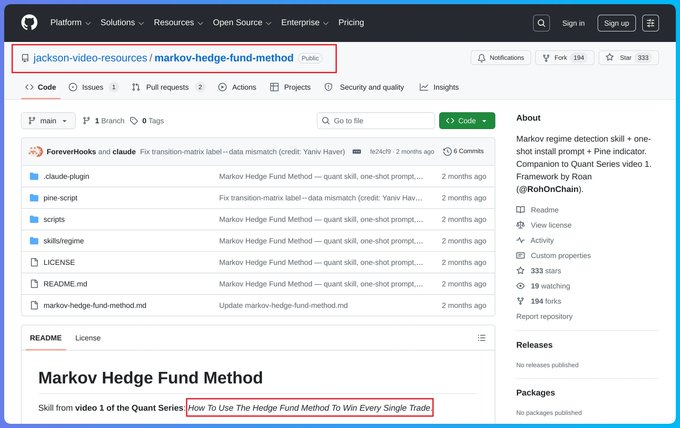Click the Readme link in About
Image resolution: width=680 pixels, height=428 pixels.
tap(537, 210)
